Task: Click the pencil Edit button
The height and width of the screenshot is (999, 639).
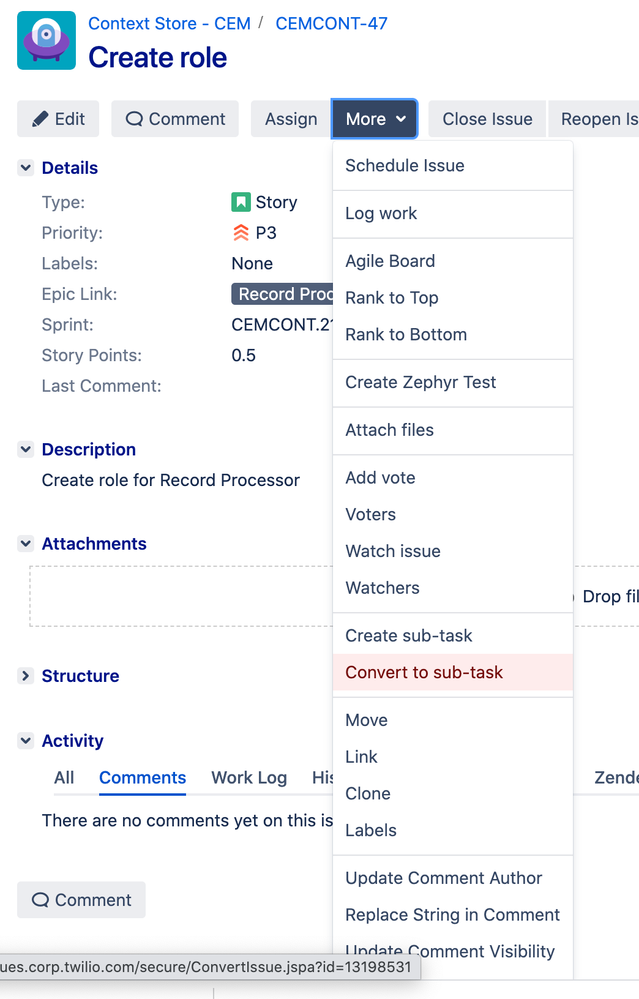Action: pos(58,119)
